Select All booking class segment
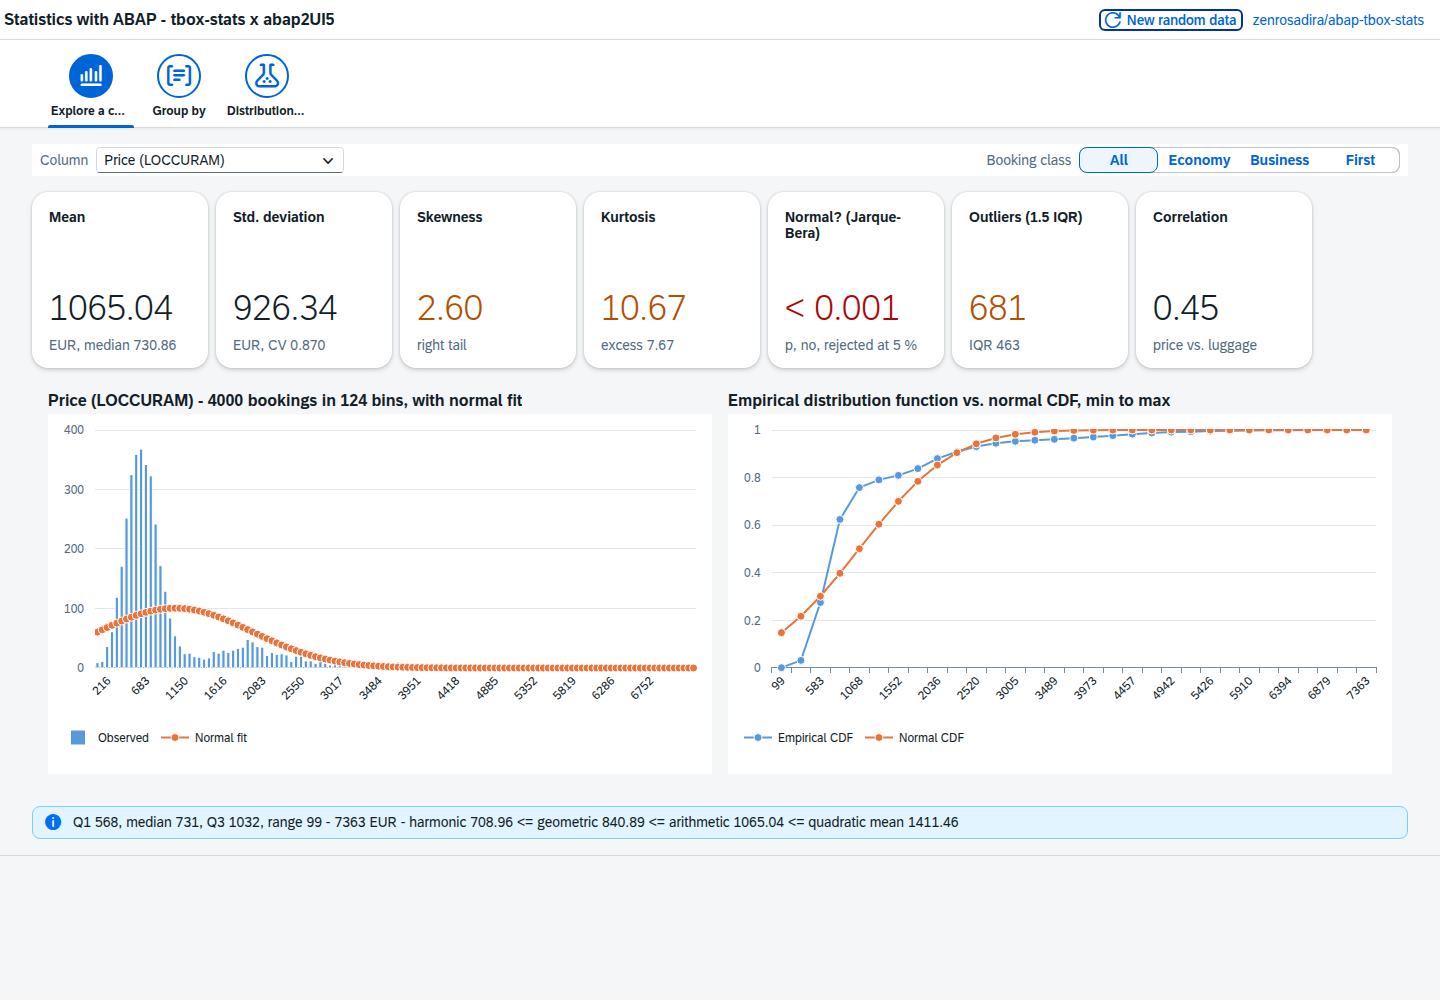This screenshot has height=1000, width=1440. point(1119,160)
